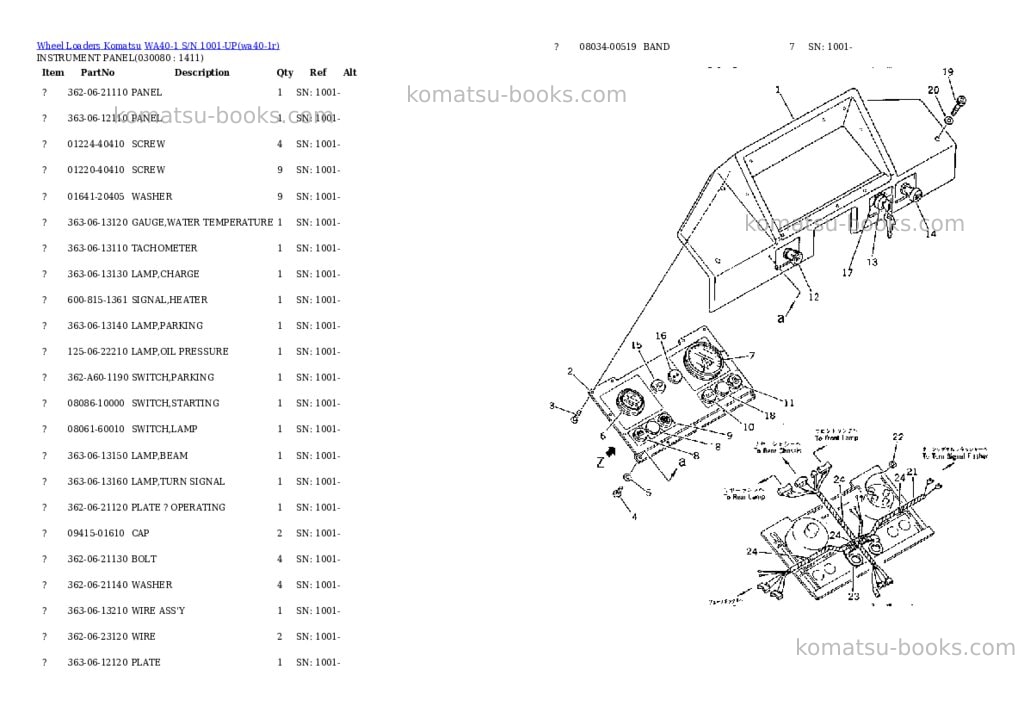
Task: Click callout number 22 on diagram
Action: click(898, 436)
